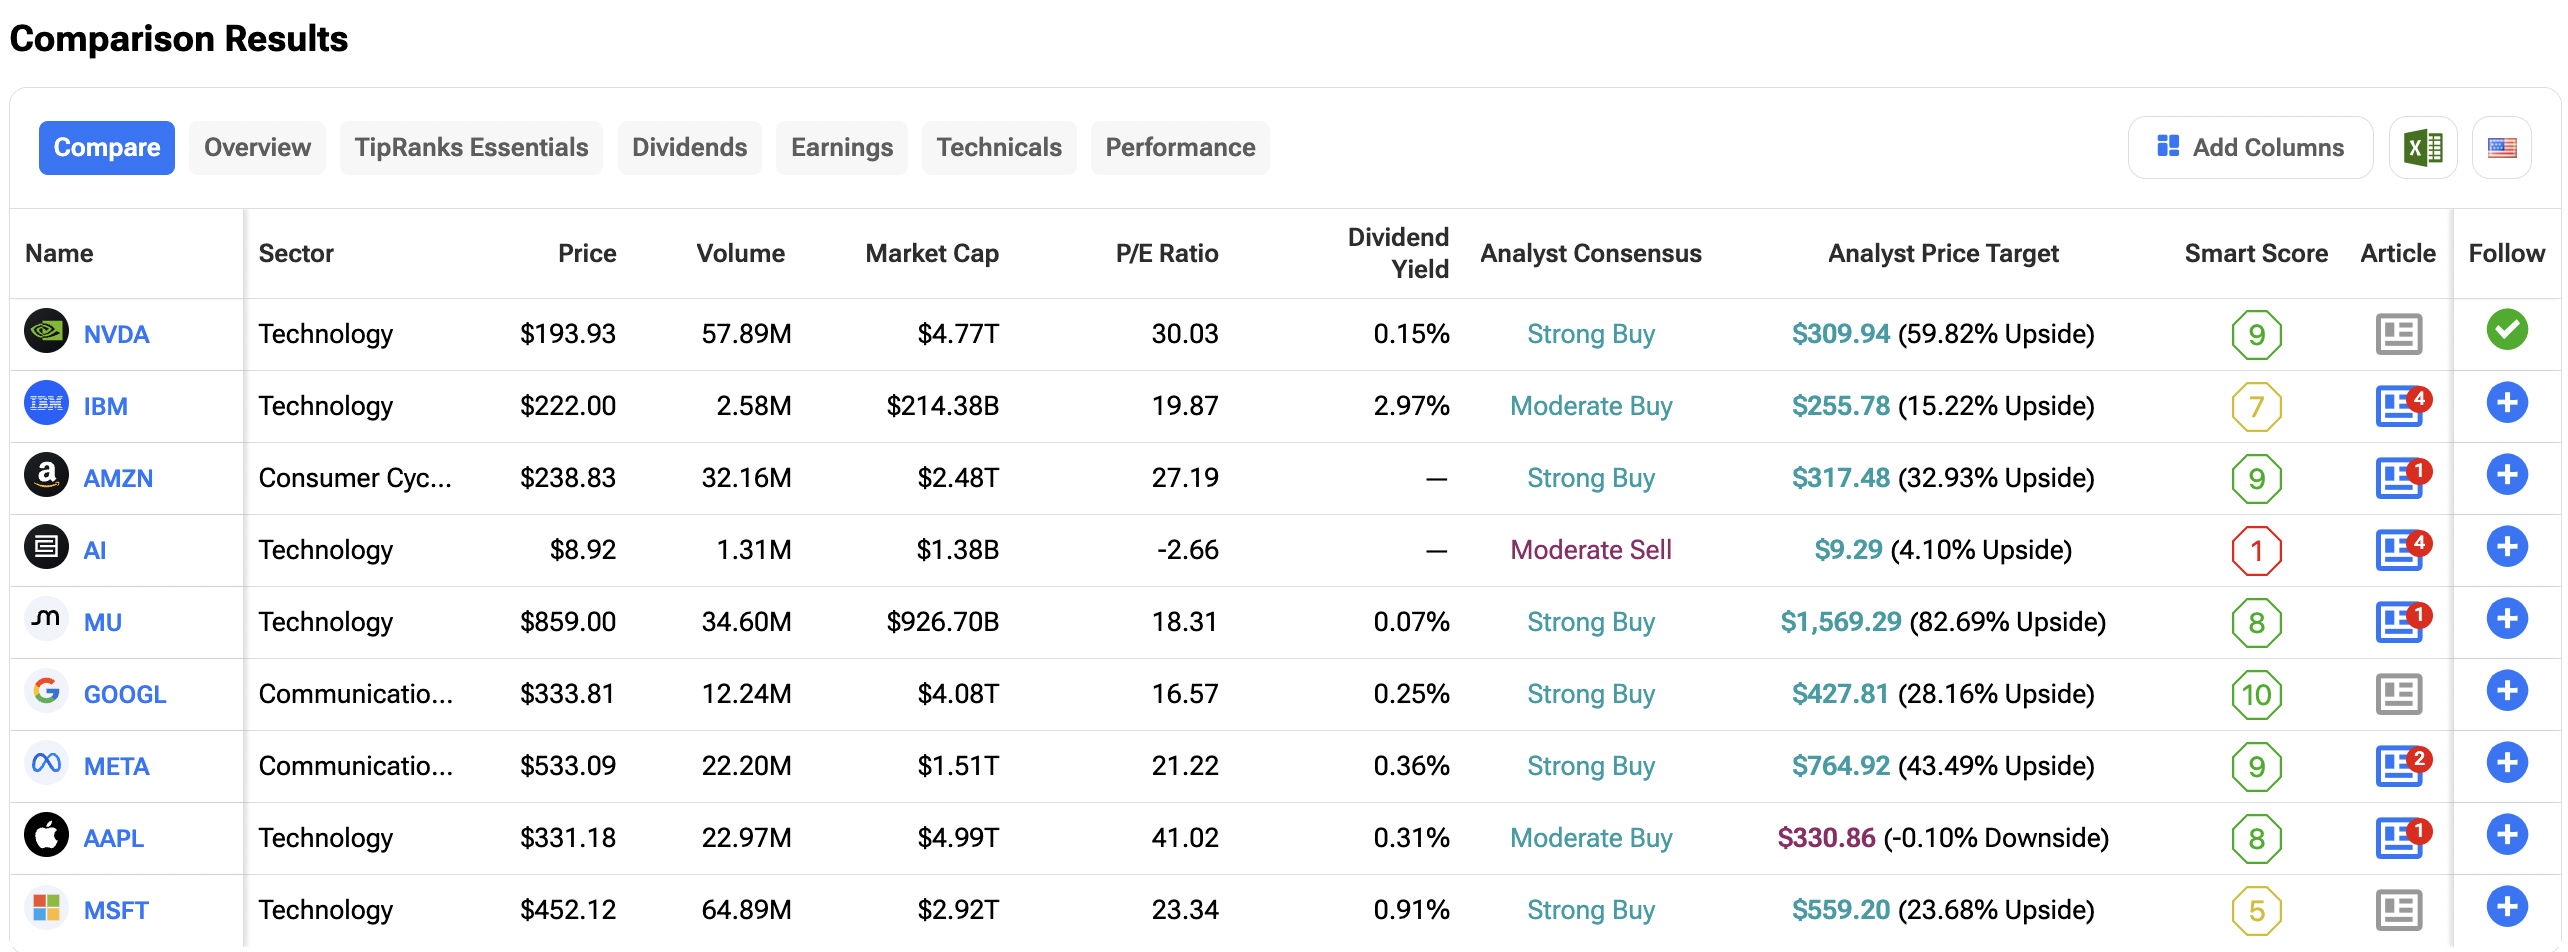Click the IBM company logo

click(46, 403)
